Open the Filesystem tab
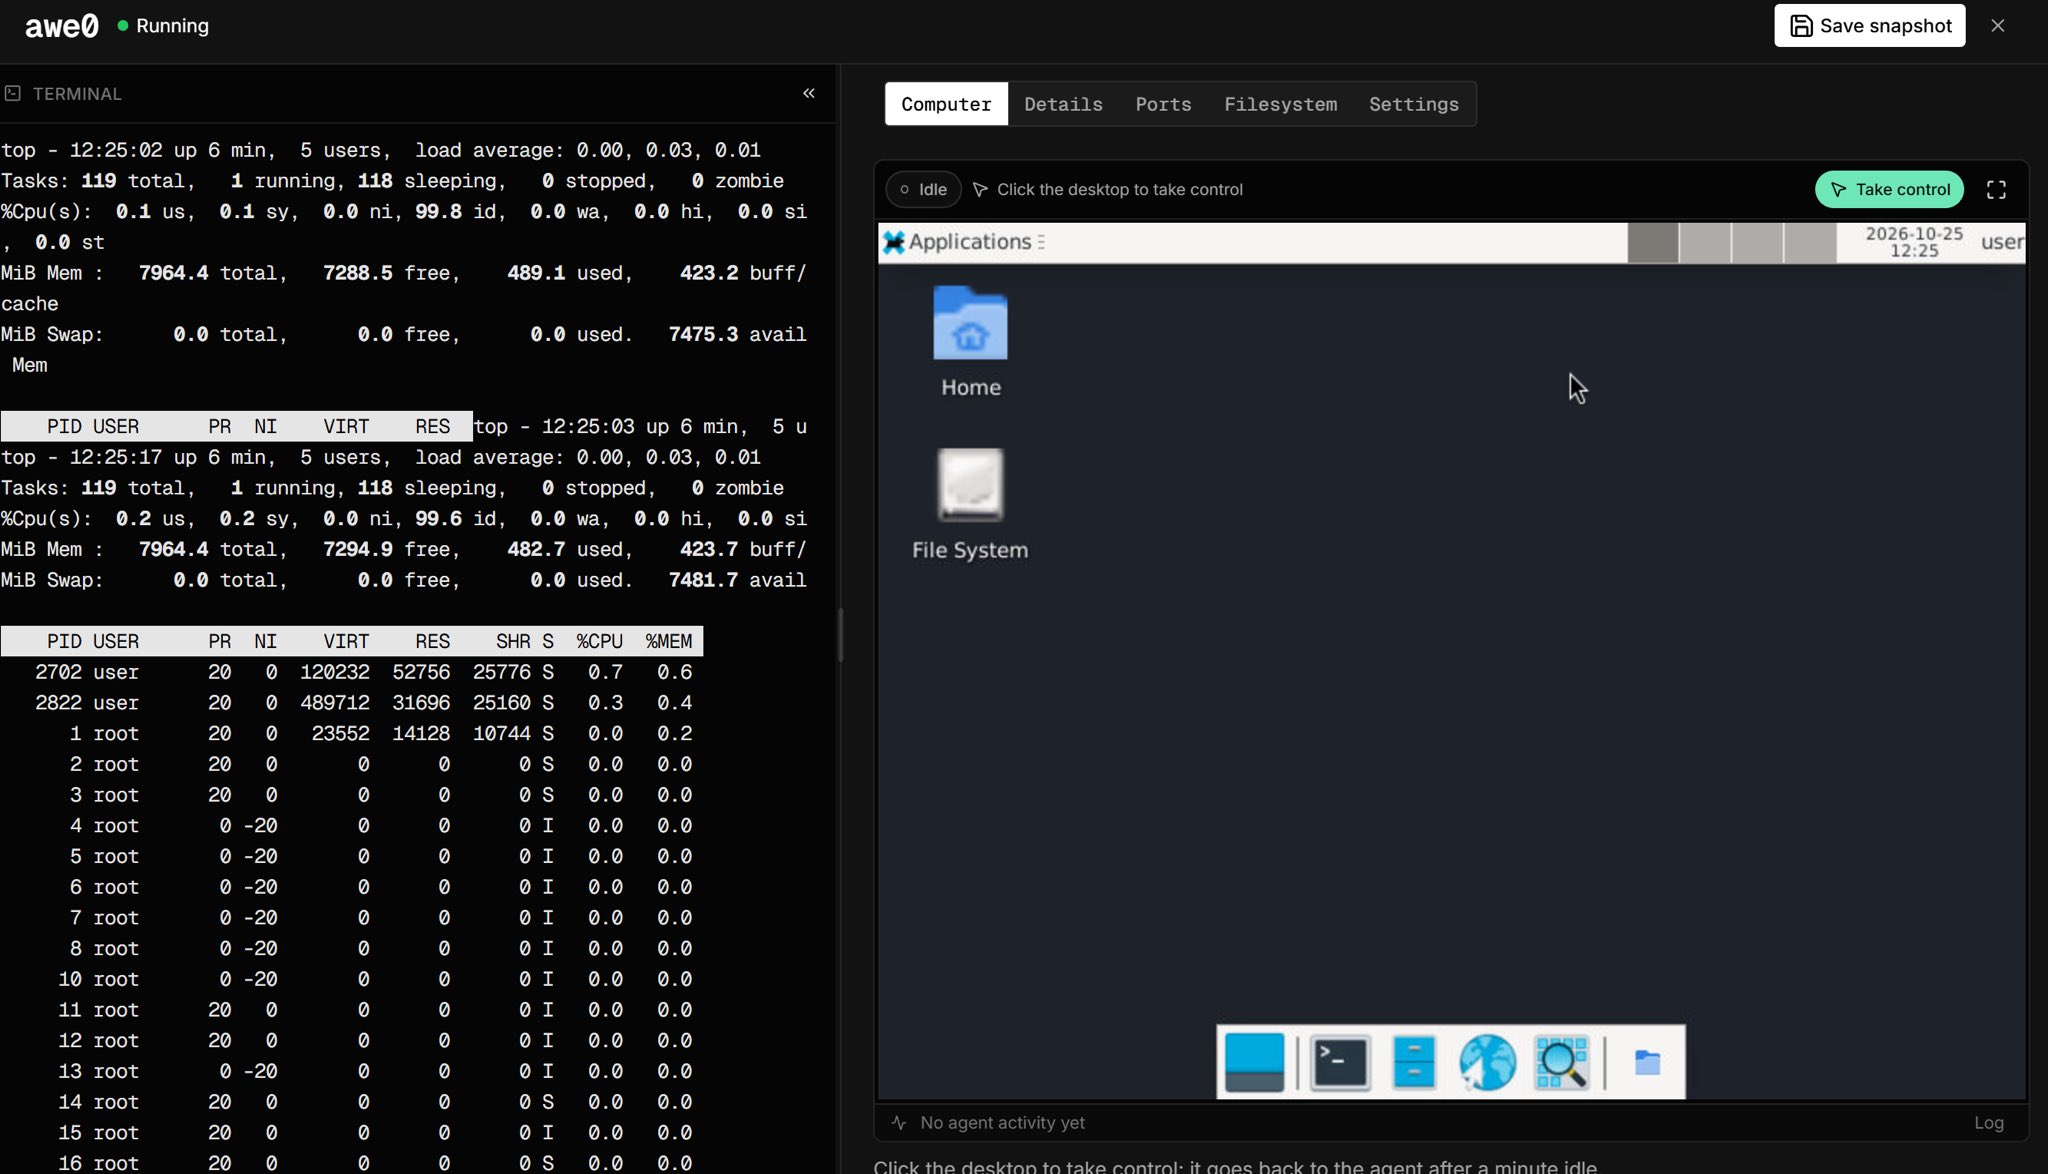This screenshot has width=2048, height=1174. pos(1280,104)
